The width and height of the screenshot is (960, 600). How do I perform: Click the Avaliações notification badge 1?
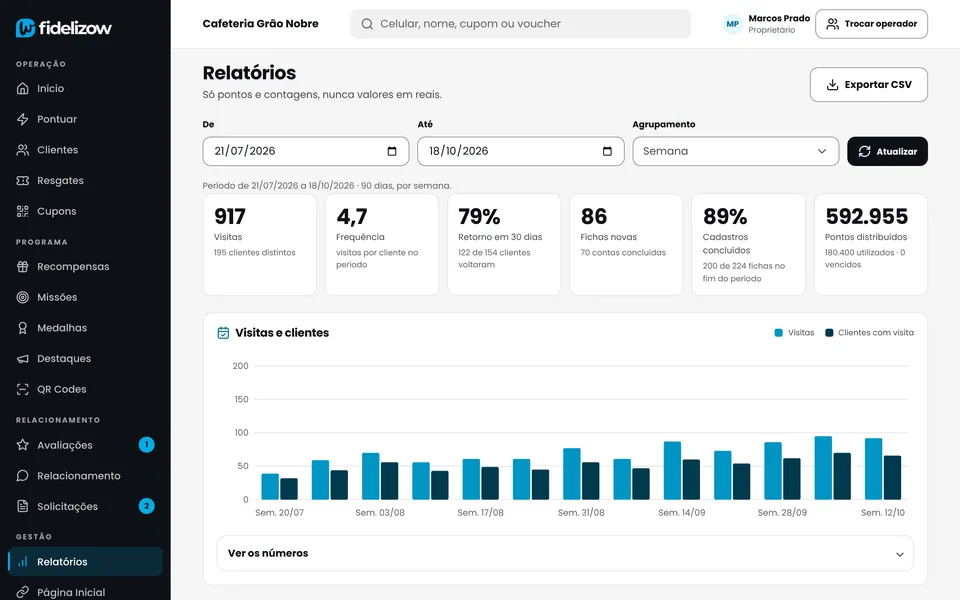[x=146, y=444]
